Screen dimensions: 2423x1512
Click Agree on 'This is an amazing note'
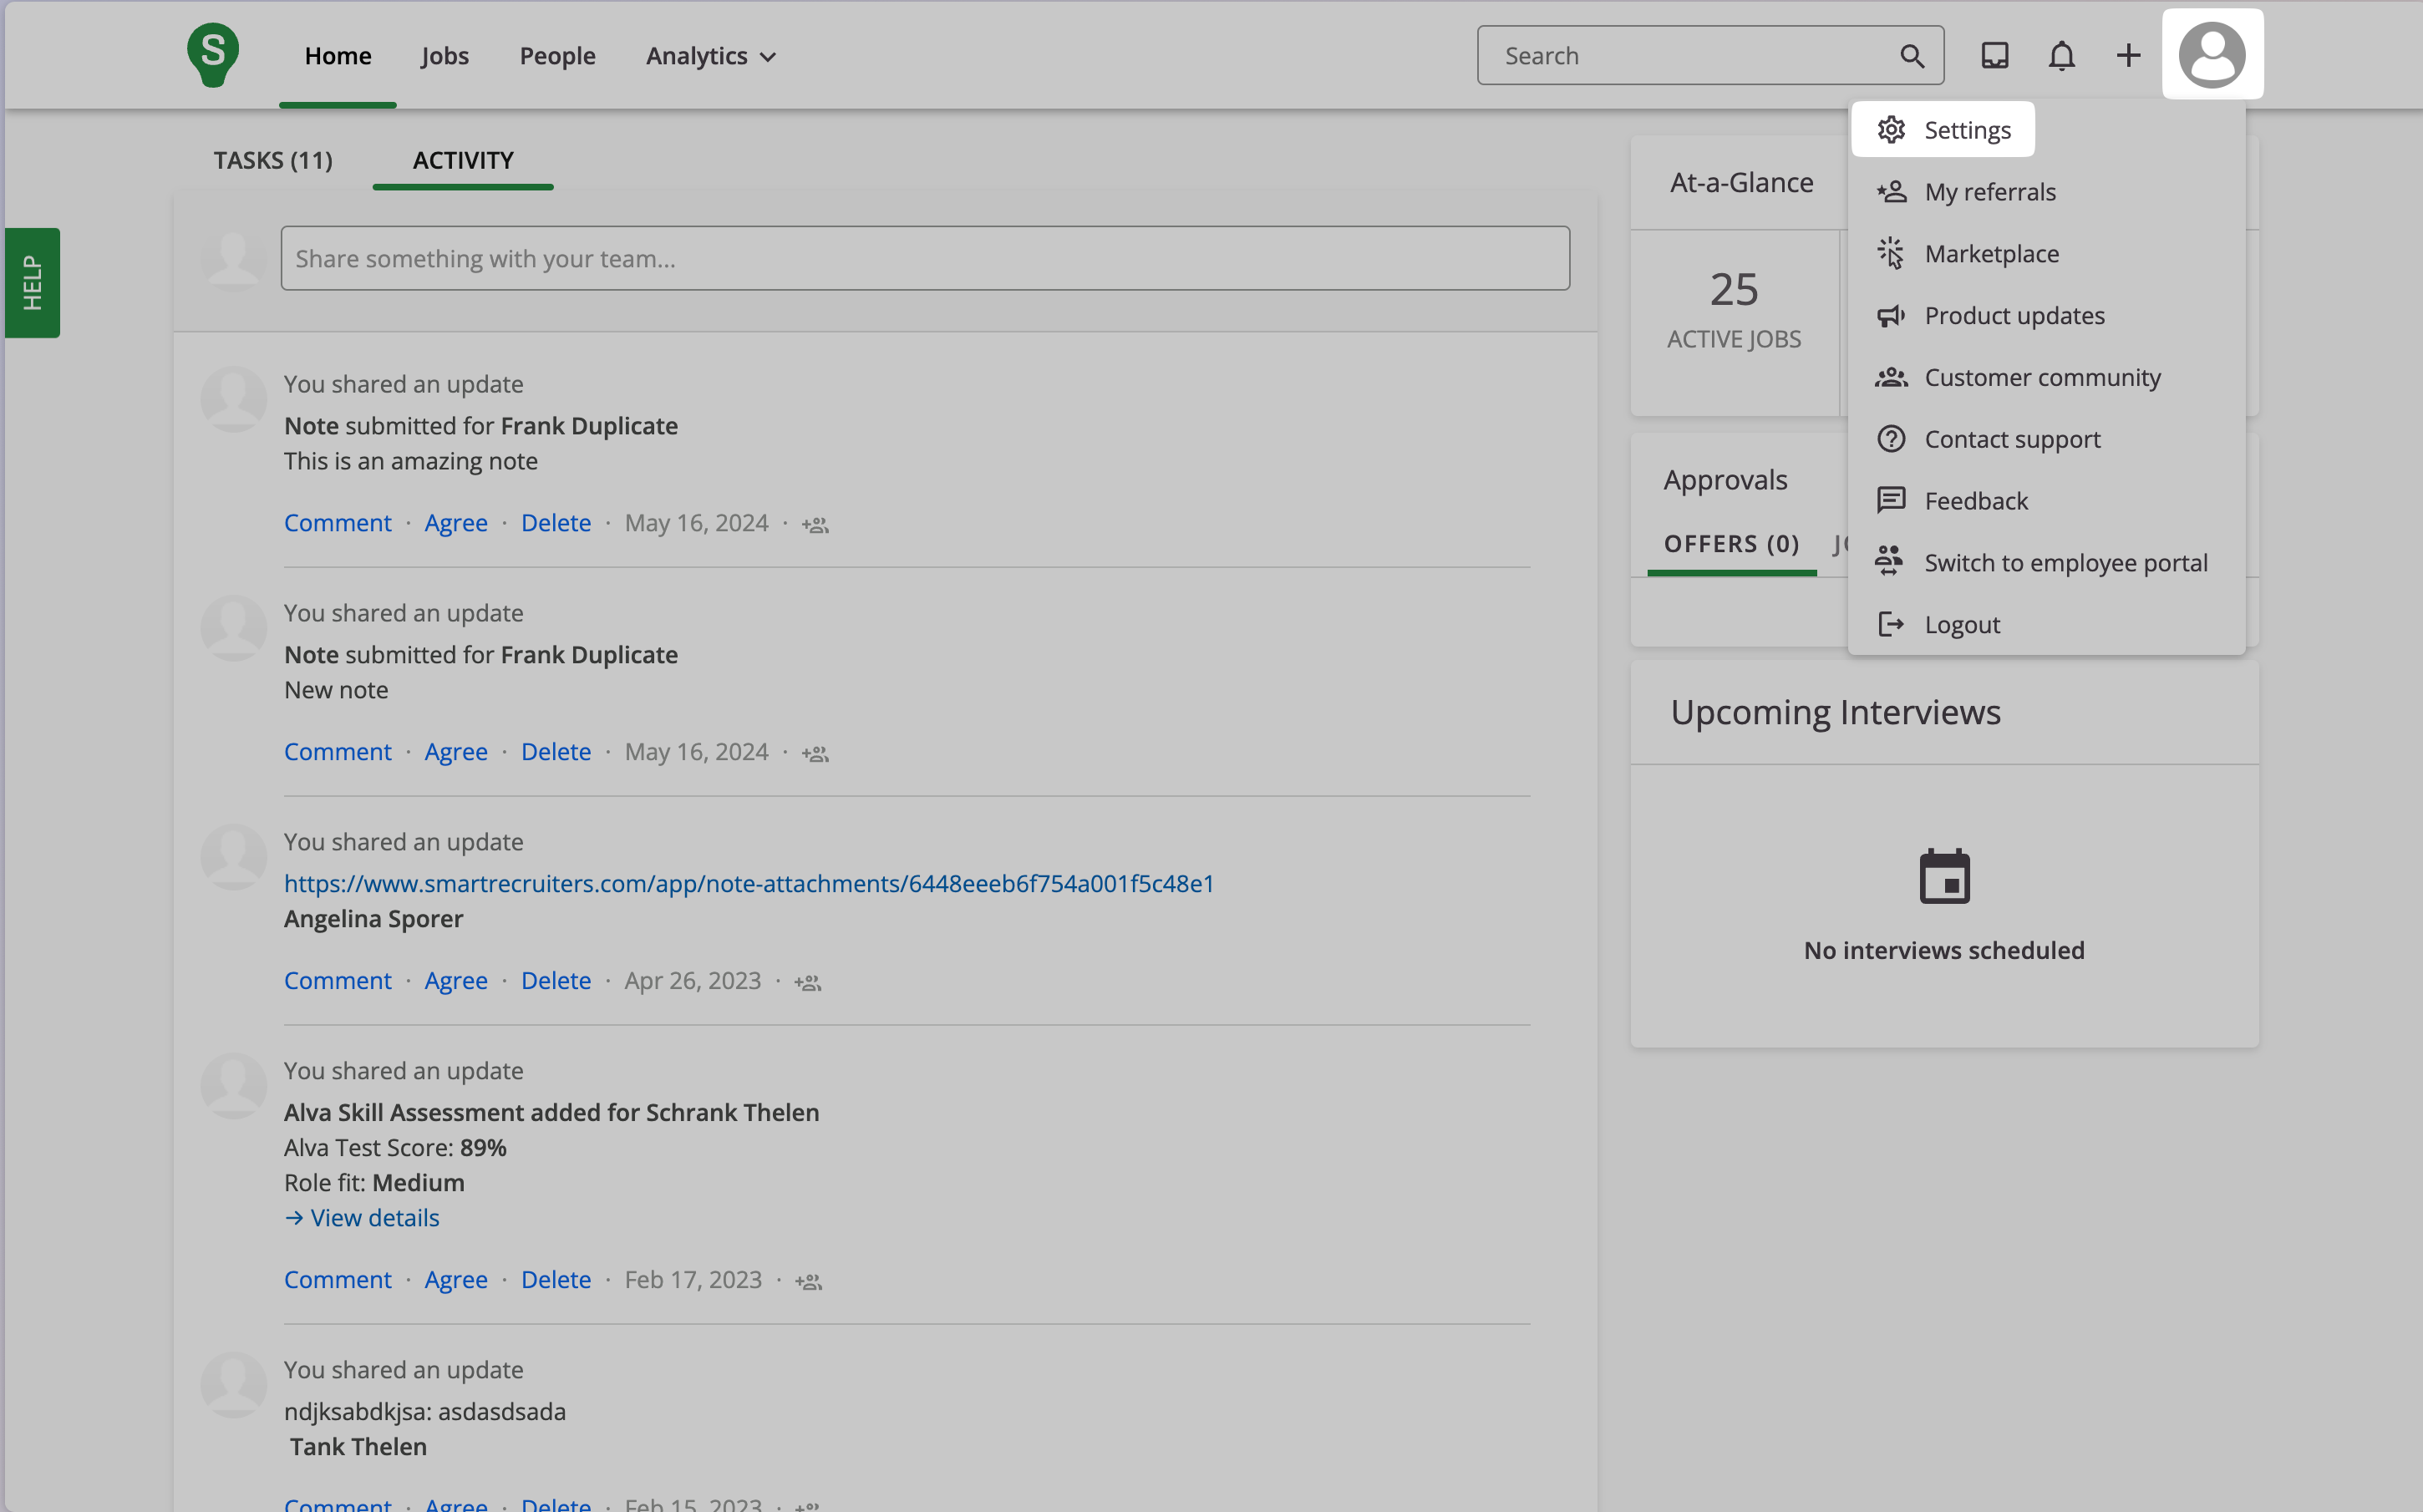[x=456, y=523]
